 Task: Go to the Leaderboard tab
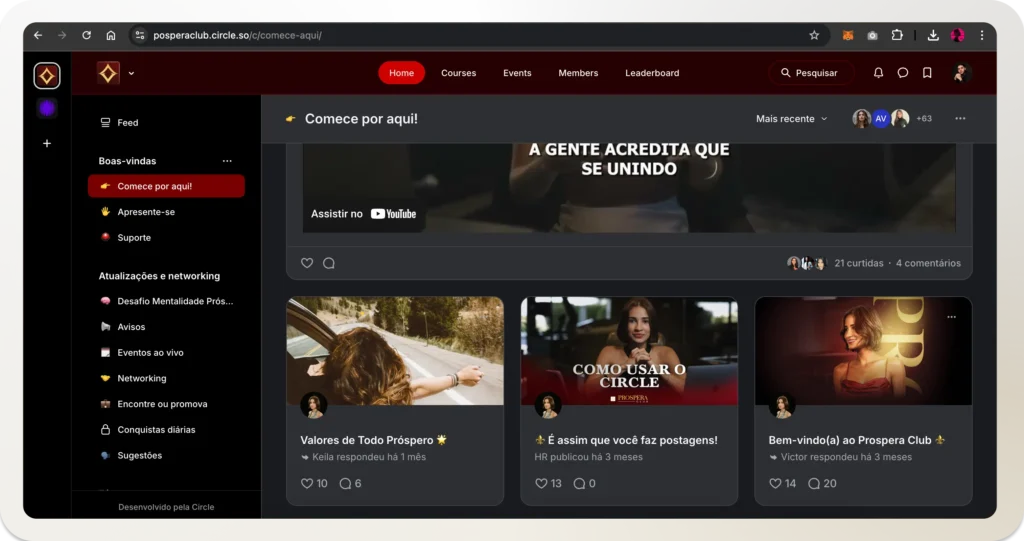[652, 73]
